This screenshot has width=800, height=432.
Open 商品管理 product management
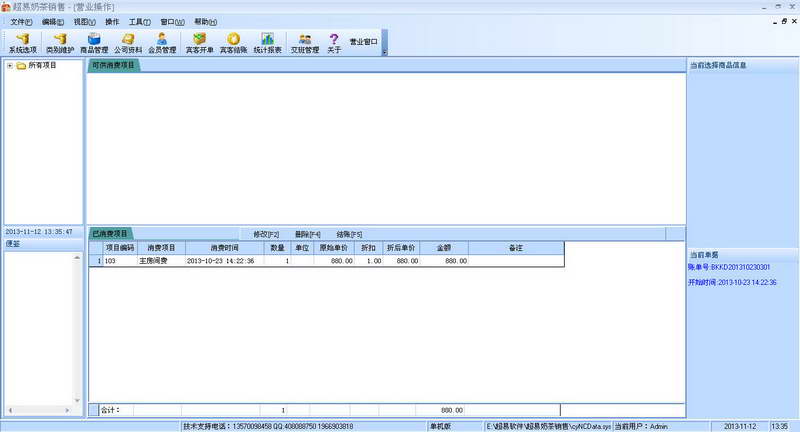(x=94, y=42)
